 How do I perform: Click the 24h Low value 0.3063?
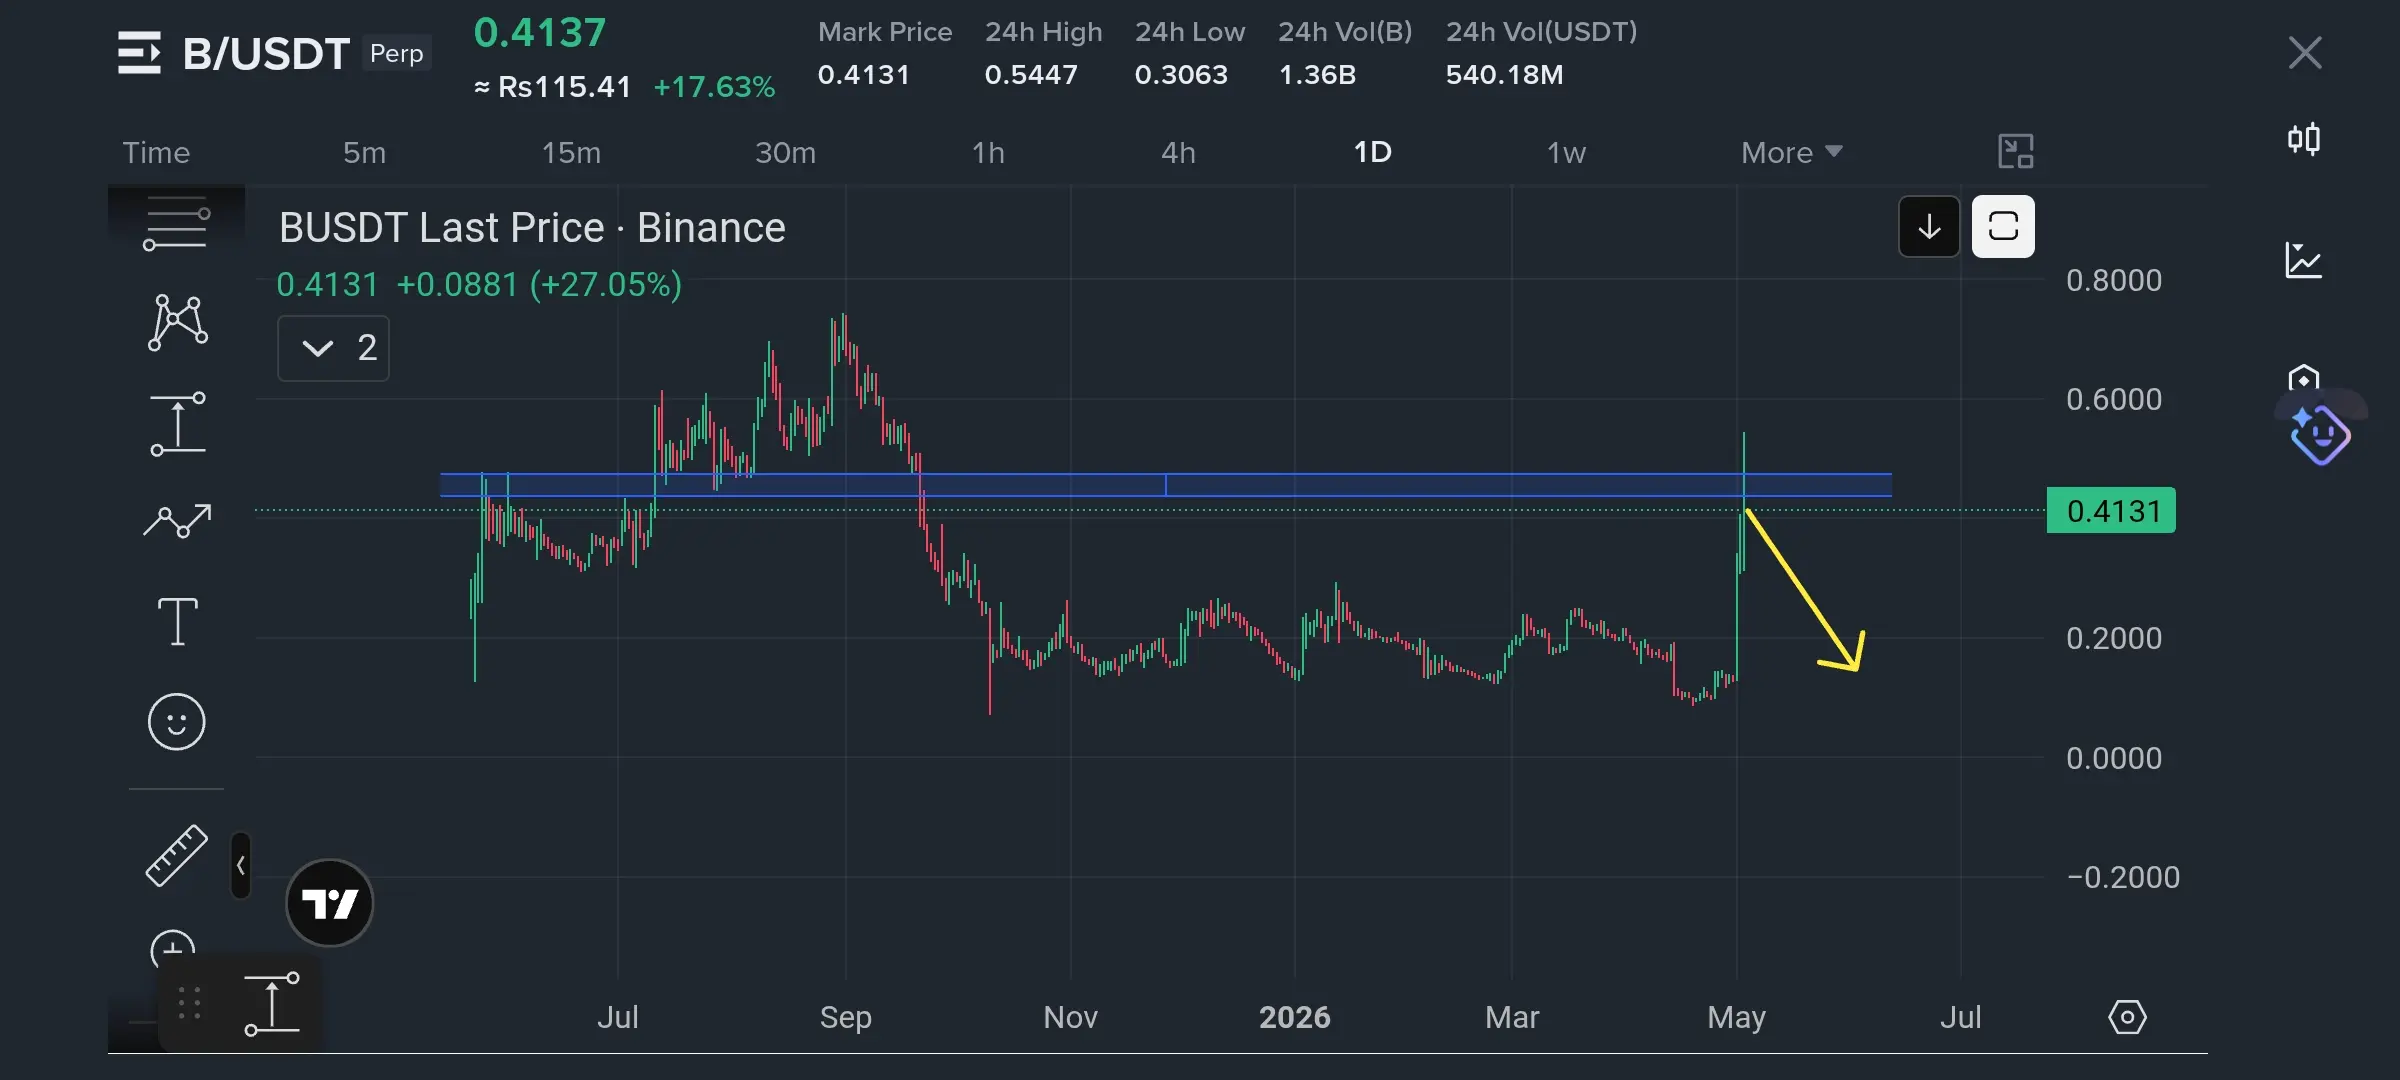(x=1181, y=75)
